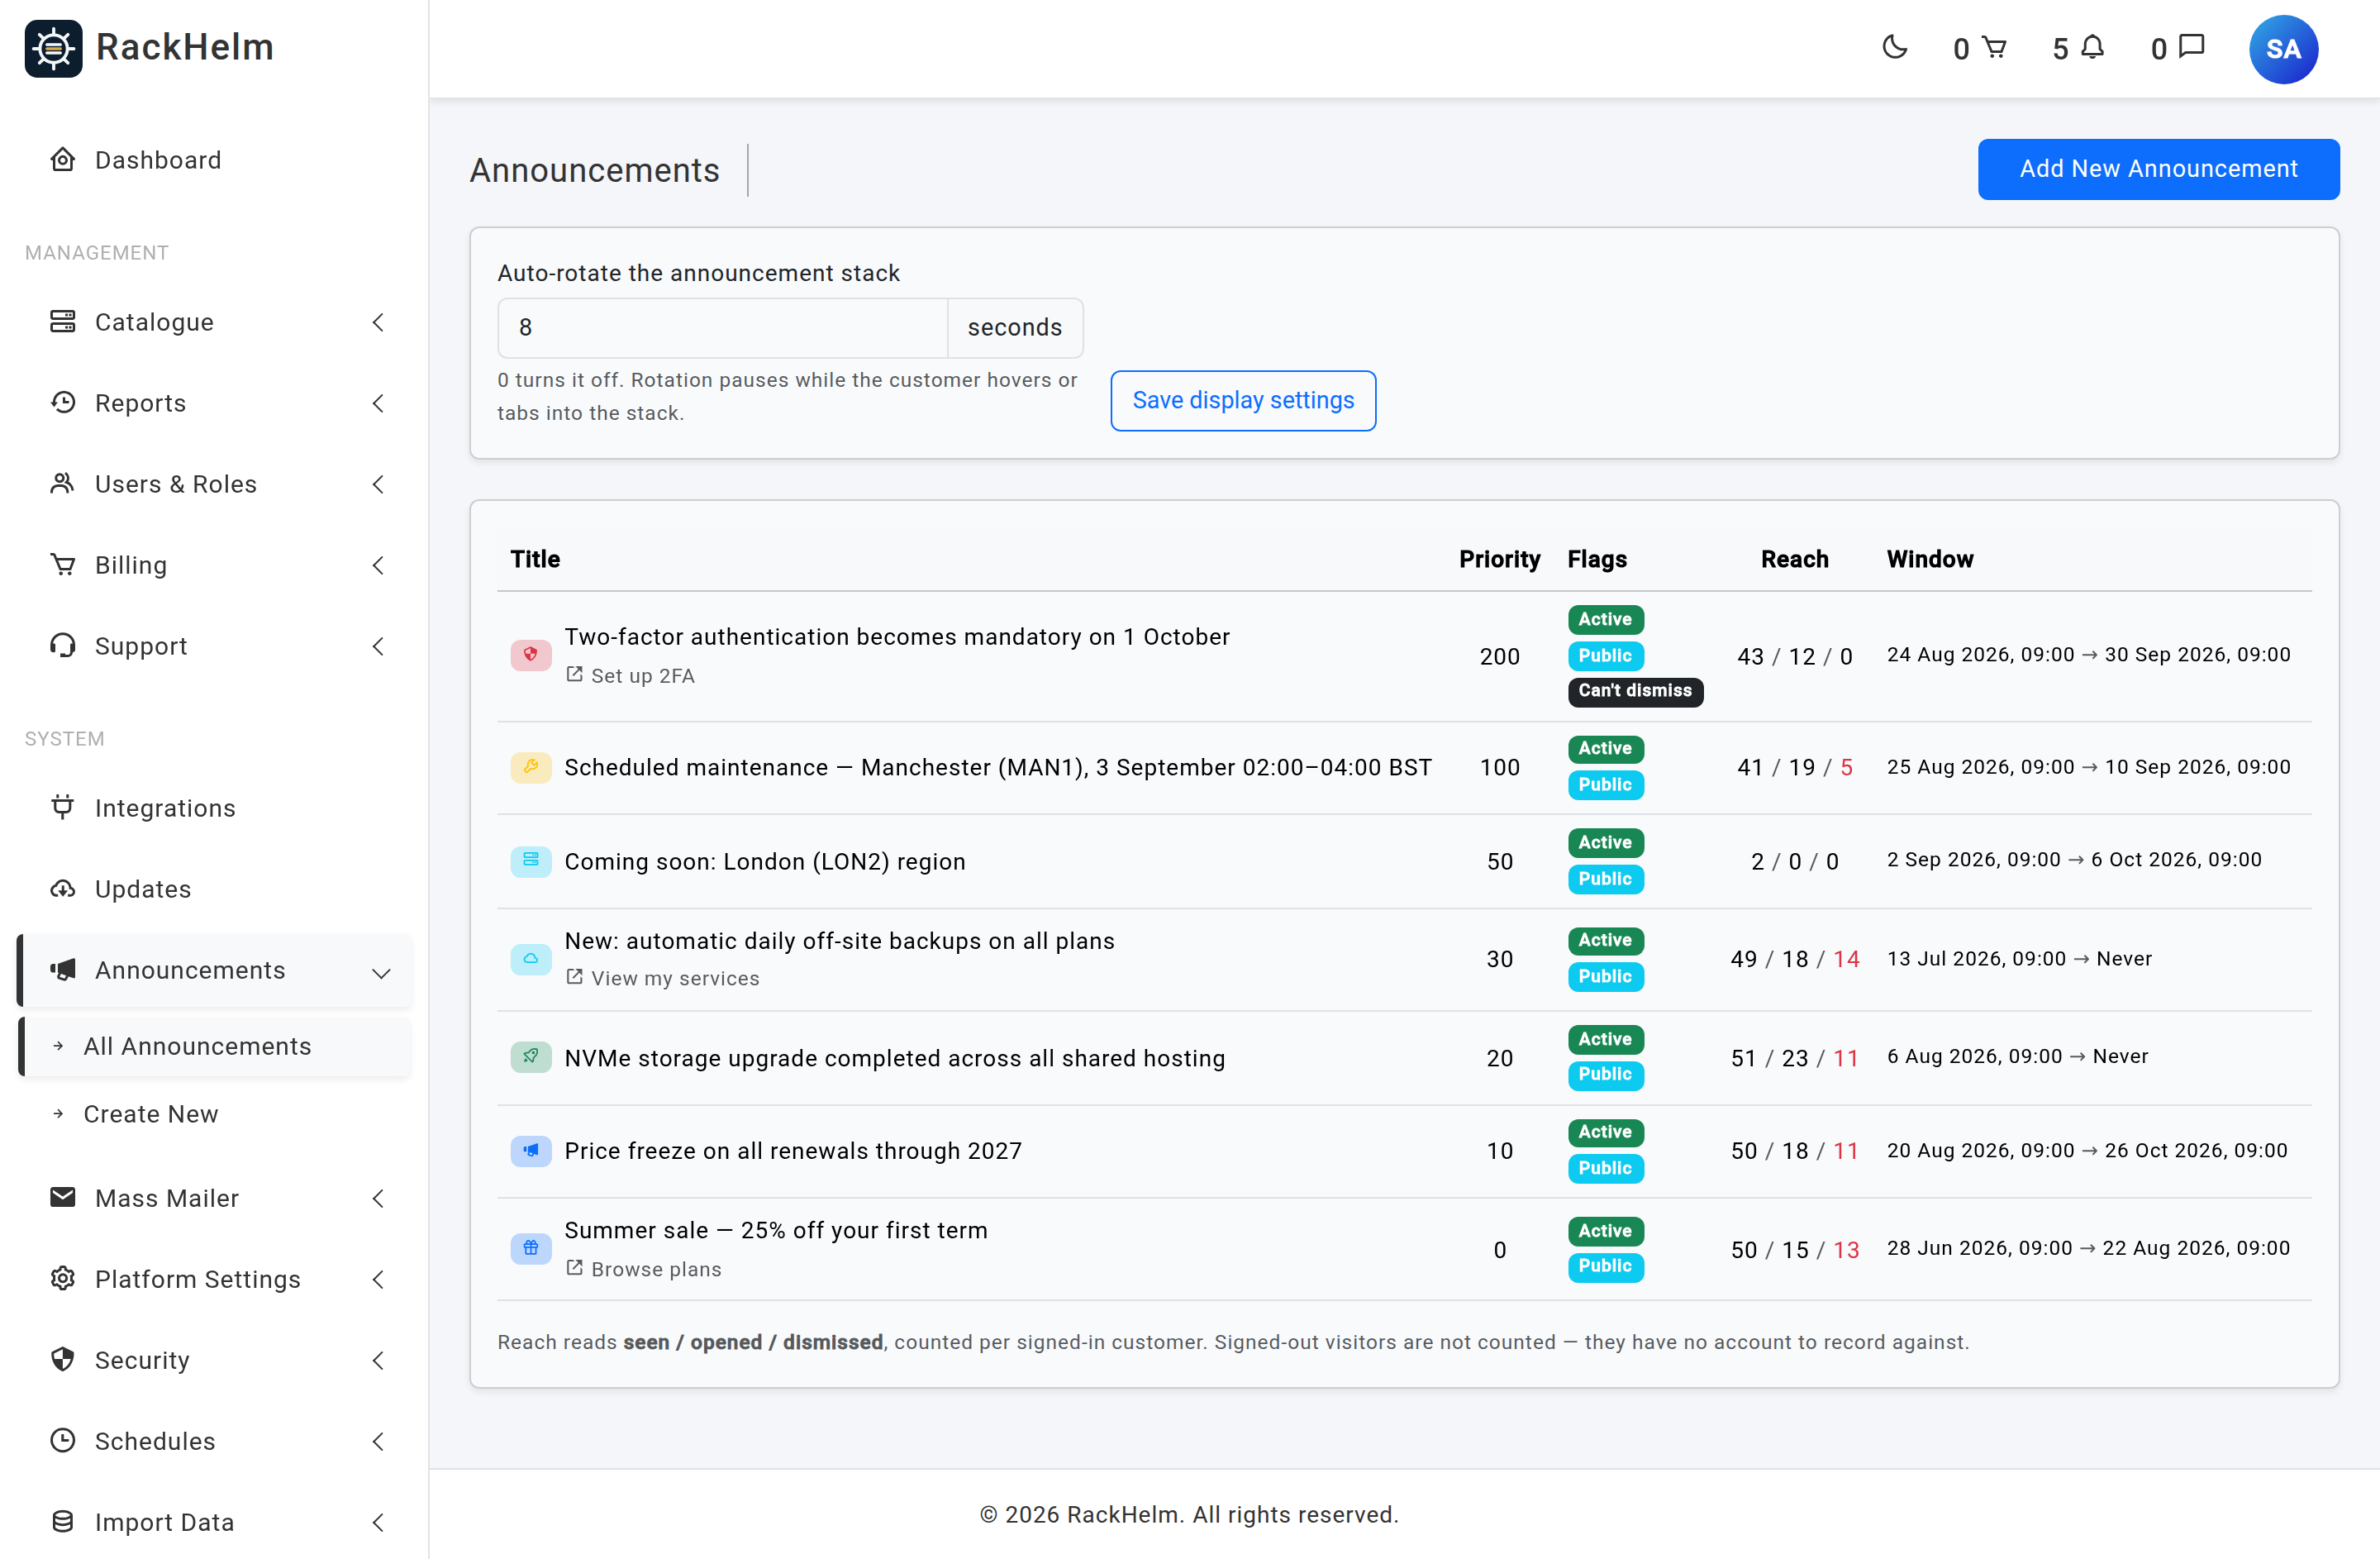The image size is (2380, 1559).
Task: Open NVMe storage upgrade announcement title
Action: (895, 1058)
